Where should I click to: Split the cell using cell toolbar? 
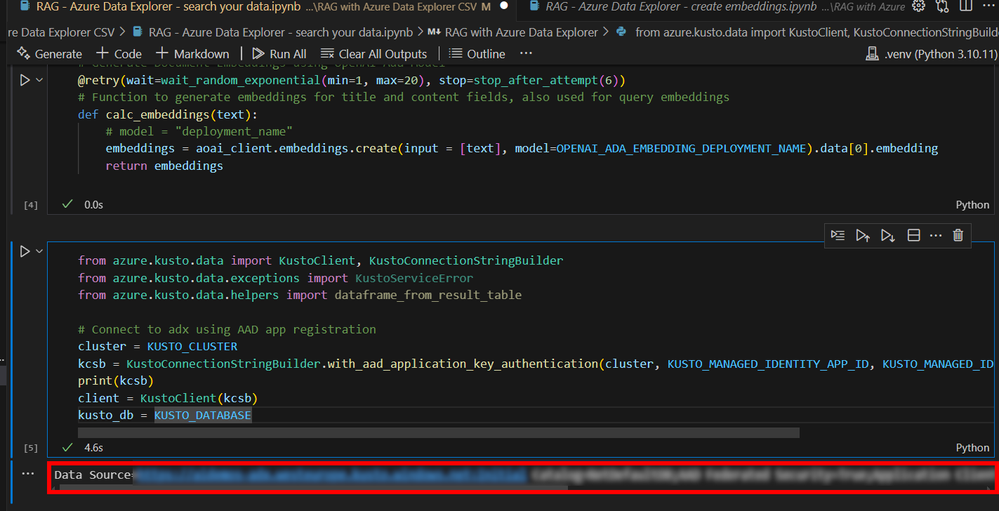[913, 235]
